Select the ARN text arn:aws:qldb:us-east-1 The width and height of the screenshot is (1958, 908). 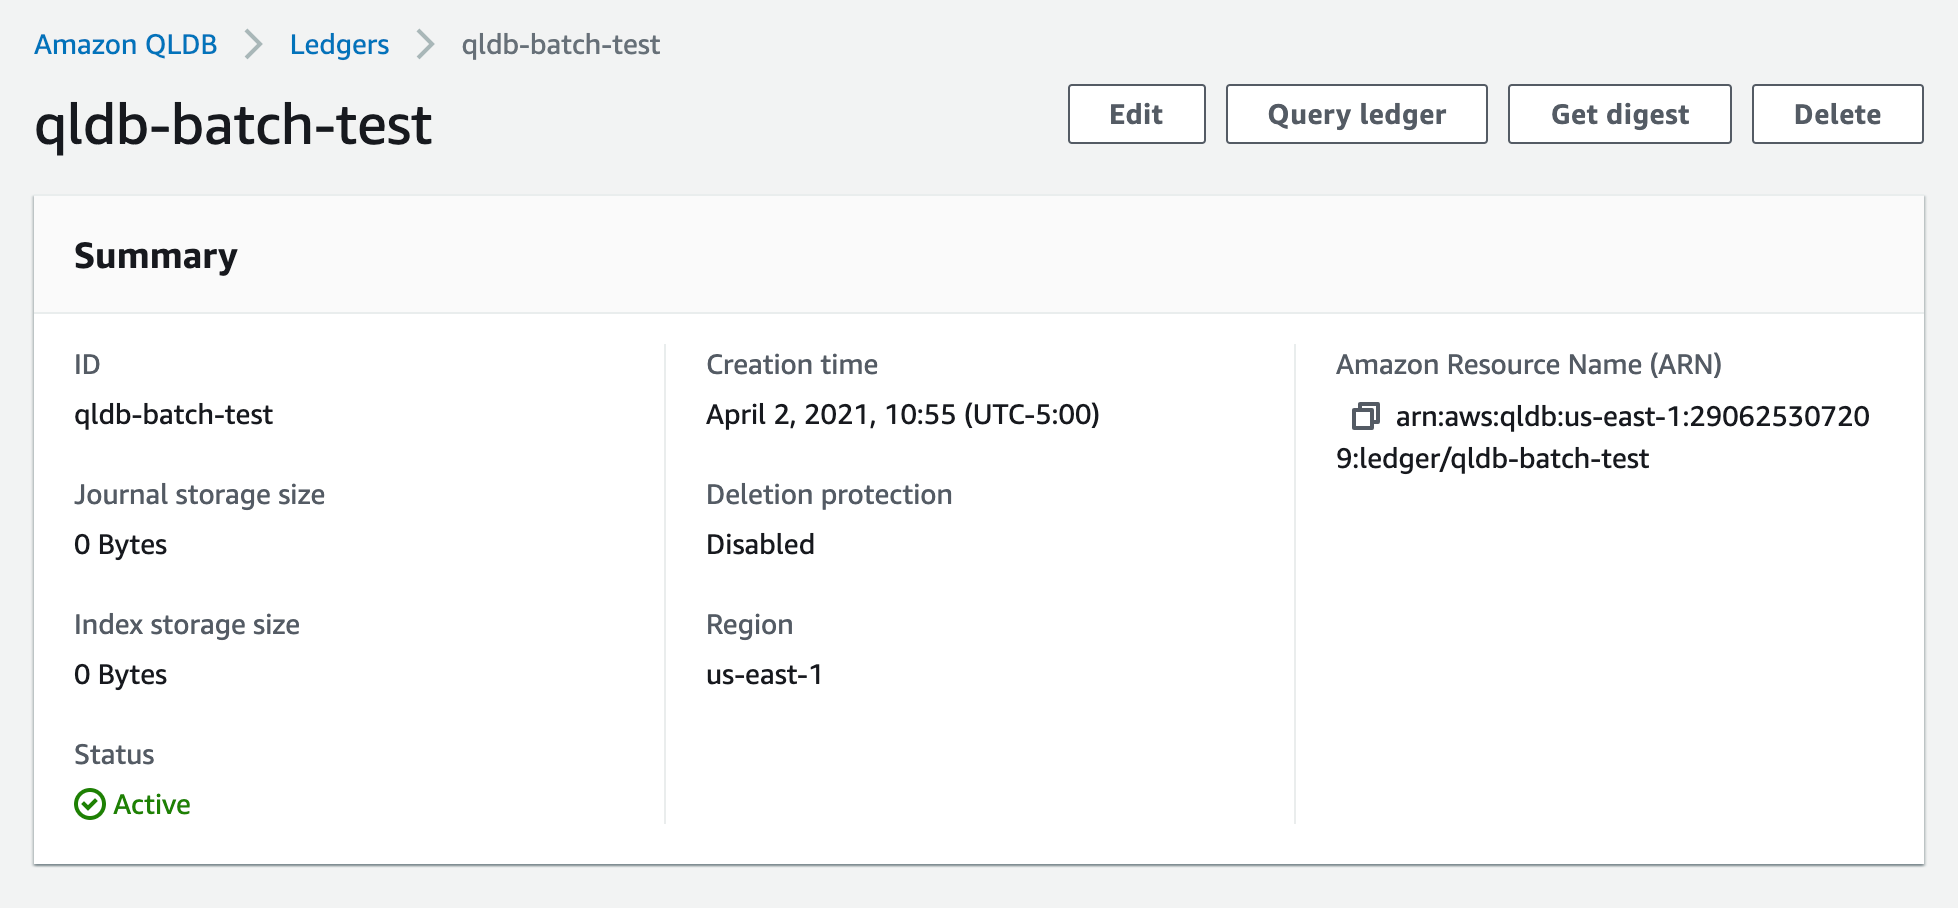(x=1603, y=437)
